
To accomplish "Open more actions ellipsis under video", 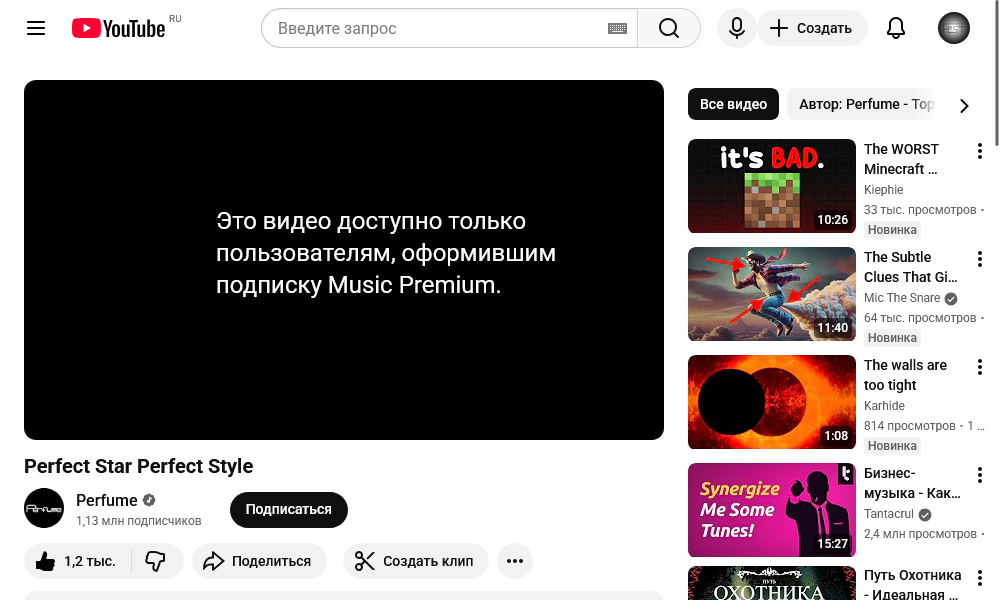I will point(515,561).
